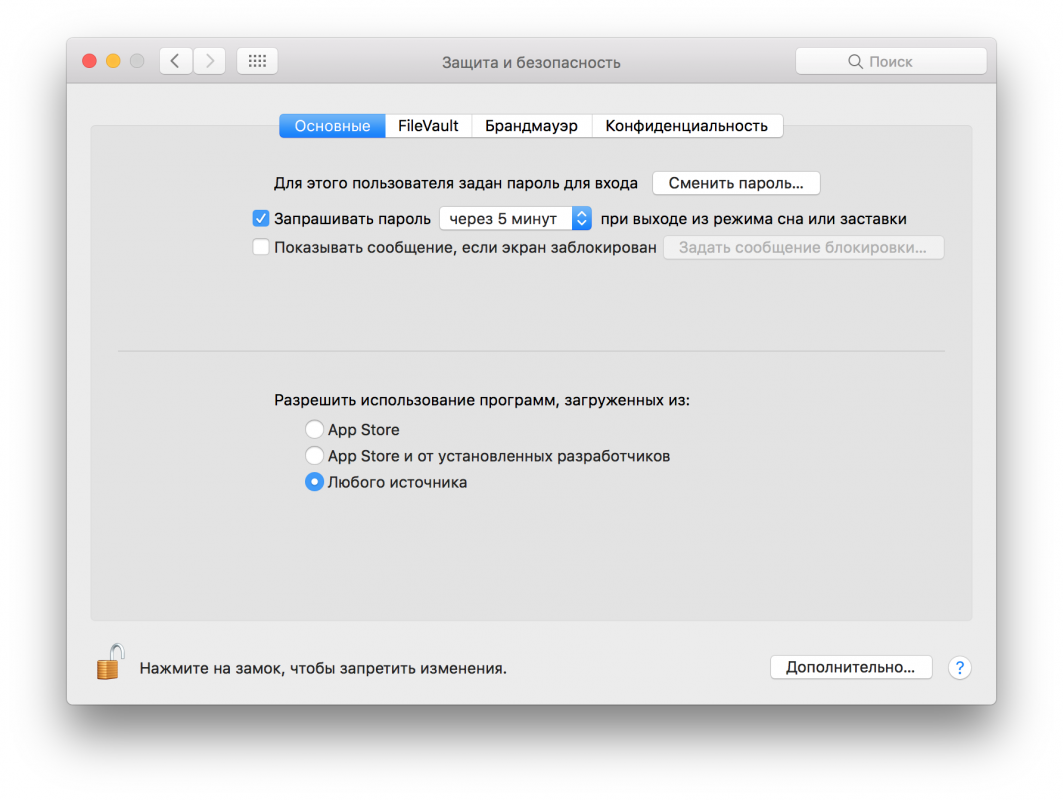Screen dimensions: 1063x800
Task: Click Задать сообщение блокировки button
Action: (x=803, y=247)
